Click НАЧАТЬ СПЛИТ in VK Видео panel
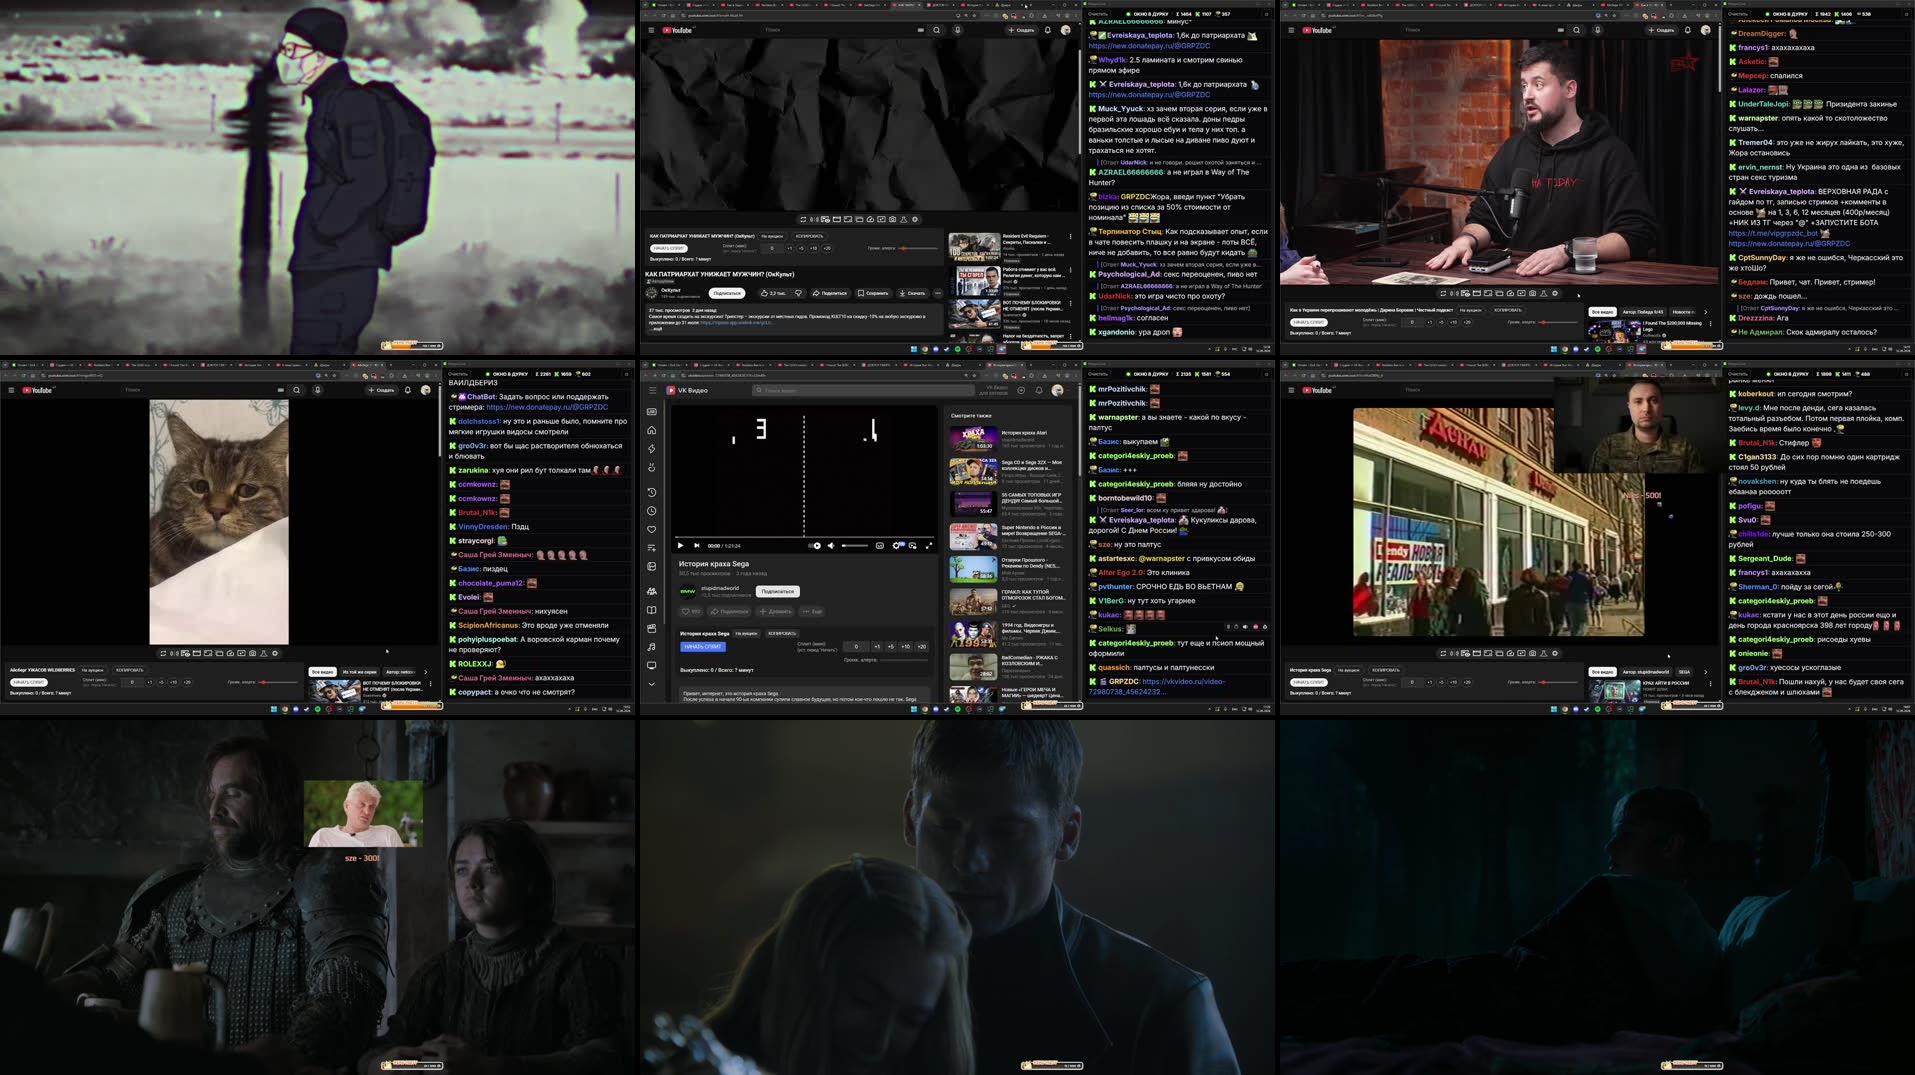The width and height of the screenshot is (1915, 1075). pyautogui.click(x=703, y=647)
